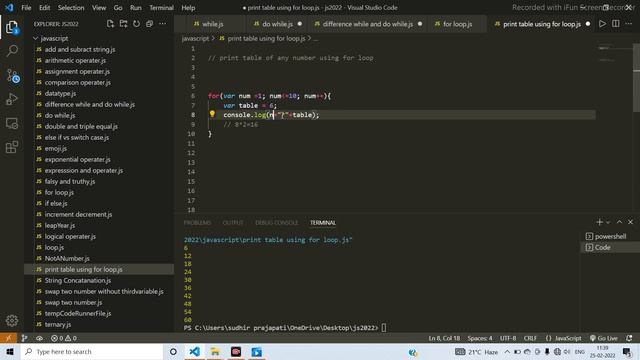Open NotANumber.js in Explorer
Screen dimensions: 640x360
67,258
